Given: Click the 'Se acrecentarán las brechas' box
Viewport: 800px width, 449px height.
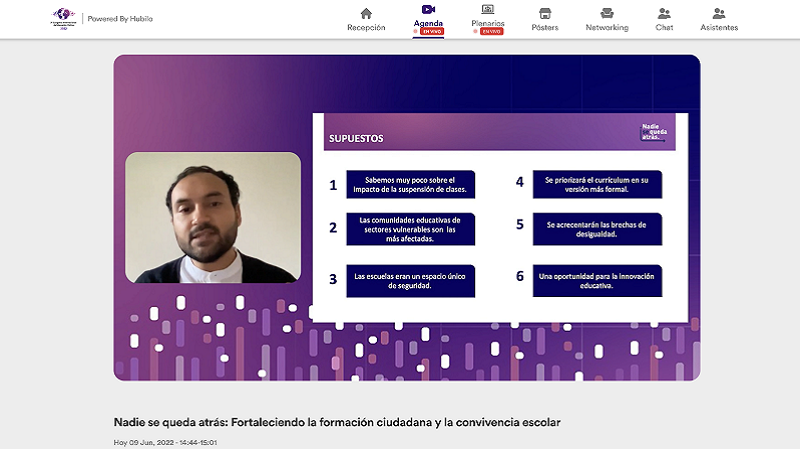Looking at the screenshot, I should (x=597, y=229).
